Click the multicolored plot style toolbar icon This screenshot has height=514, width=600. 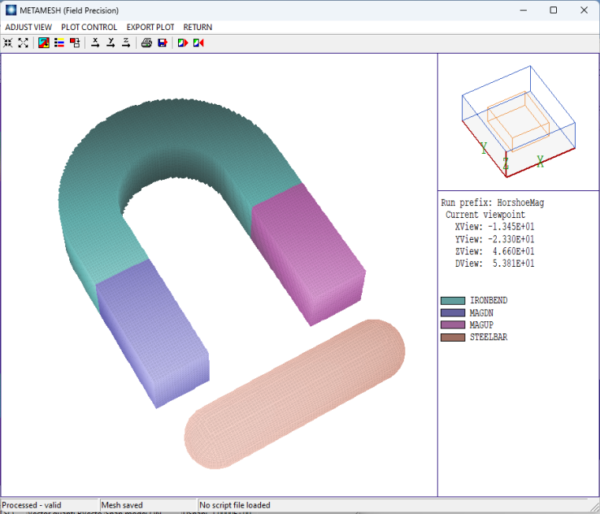pos(44,43)
